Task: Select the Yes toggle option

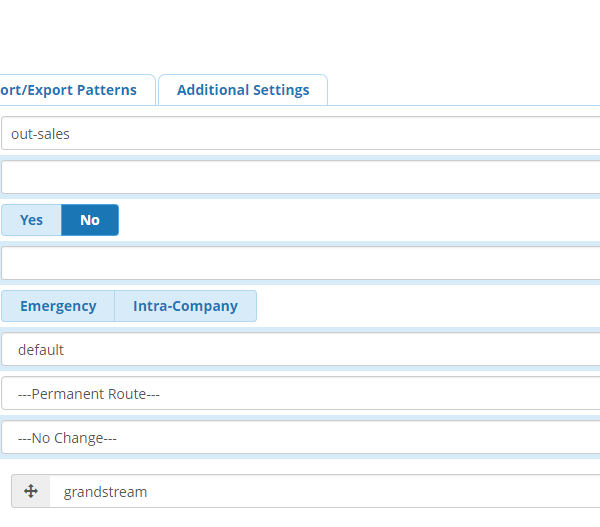Action: point(31,220)
